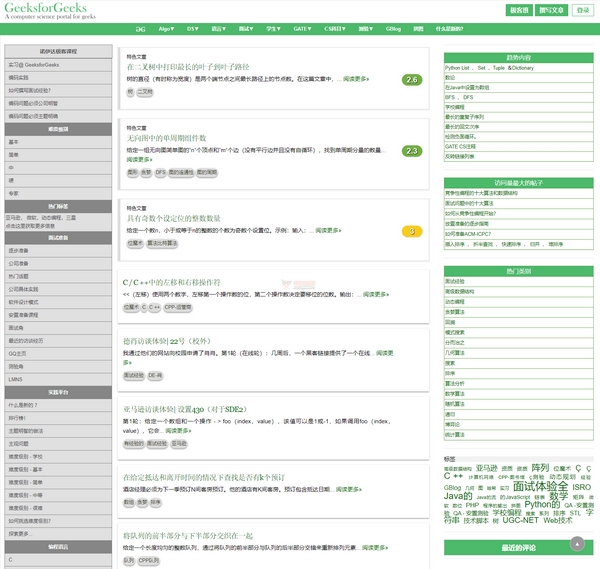The height and width of the screenshot is (569, 600).
Task: Select 基本 difficulty in left sidebar
Action: coord(58,142)
